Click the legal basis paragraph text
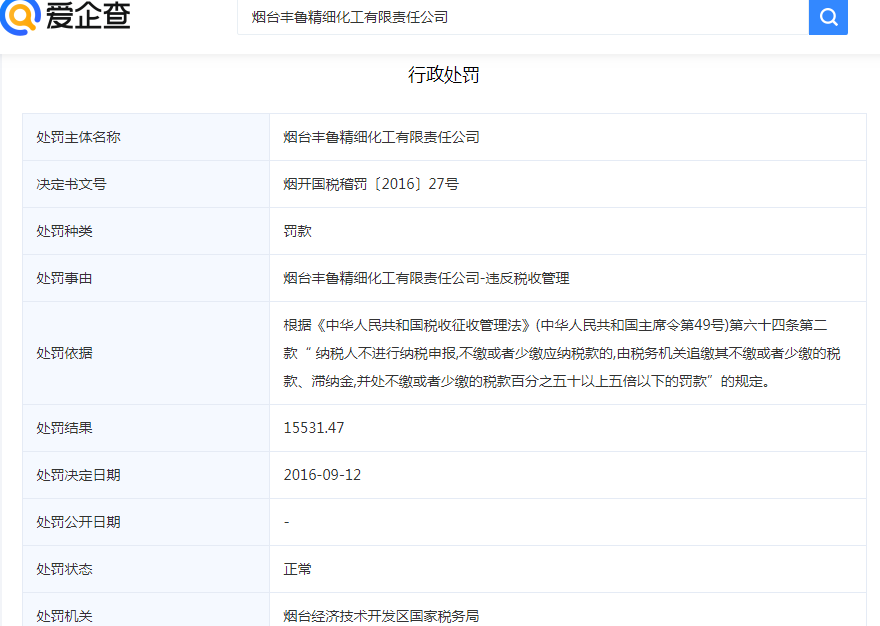This screenshot has width=880, height=626. coord(562,353)
